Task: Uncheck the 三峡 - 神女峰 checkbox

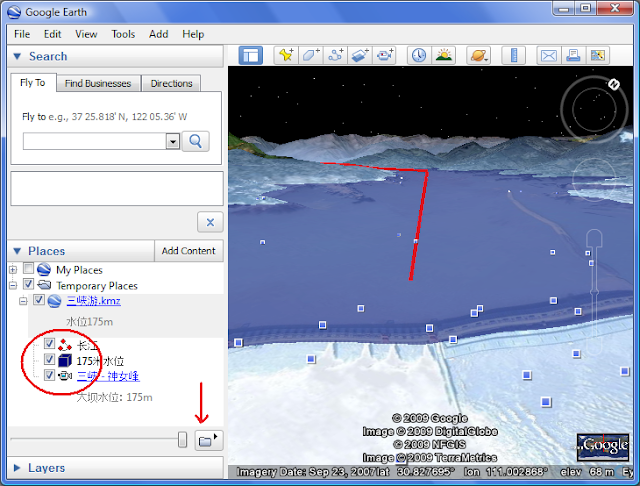Action: 49,375
